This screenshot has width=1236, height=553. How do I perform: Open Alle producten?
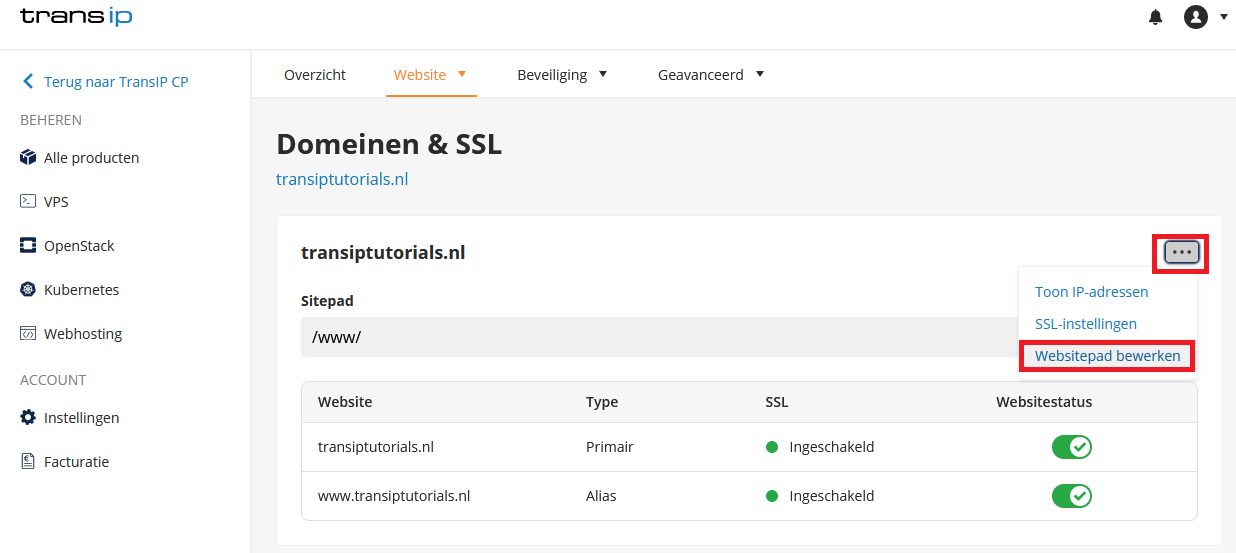(92, 158)
